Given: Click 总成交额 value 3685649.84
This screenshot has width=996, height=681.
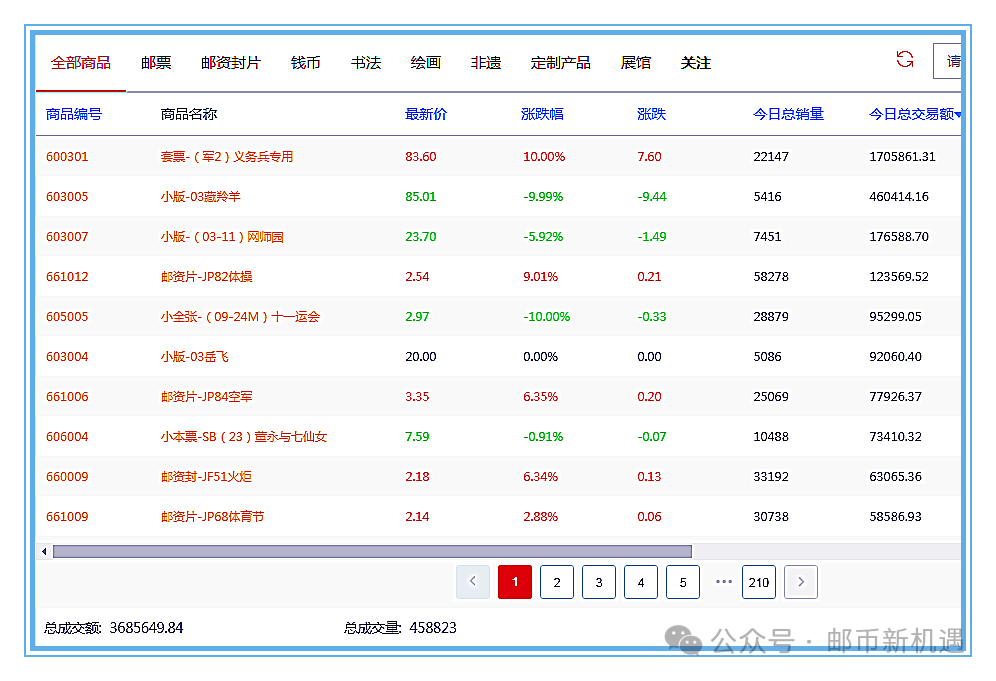Looking at the screenshot, I should point(146,628).
